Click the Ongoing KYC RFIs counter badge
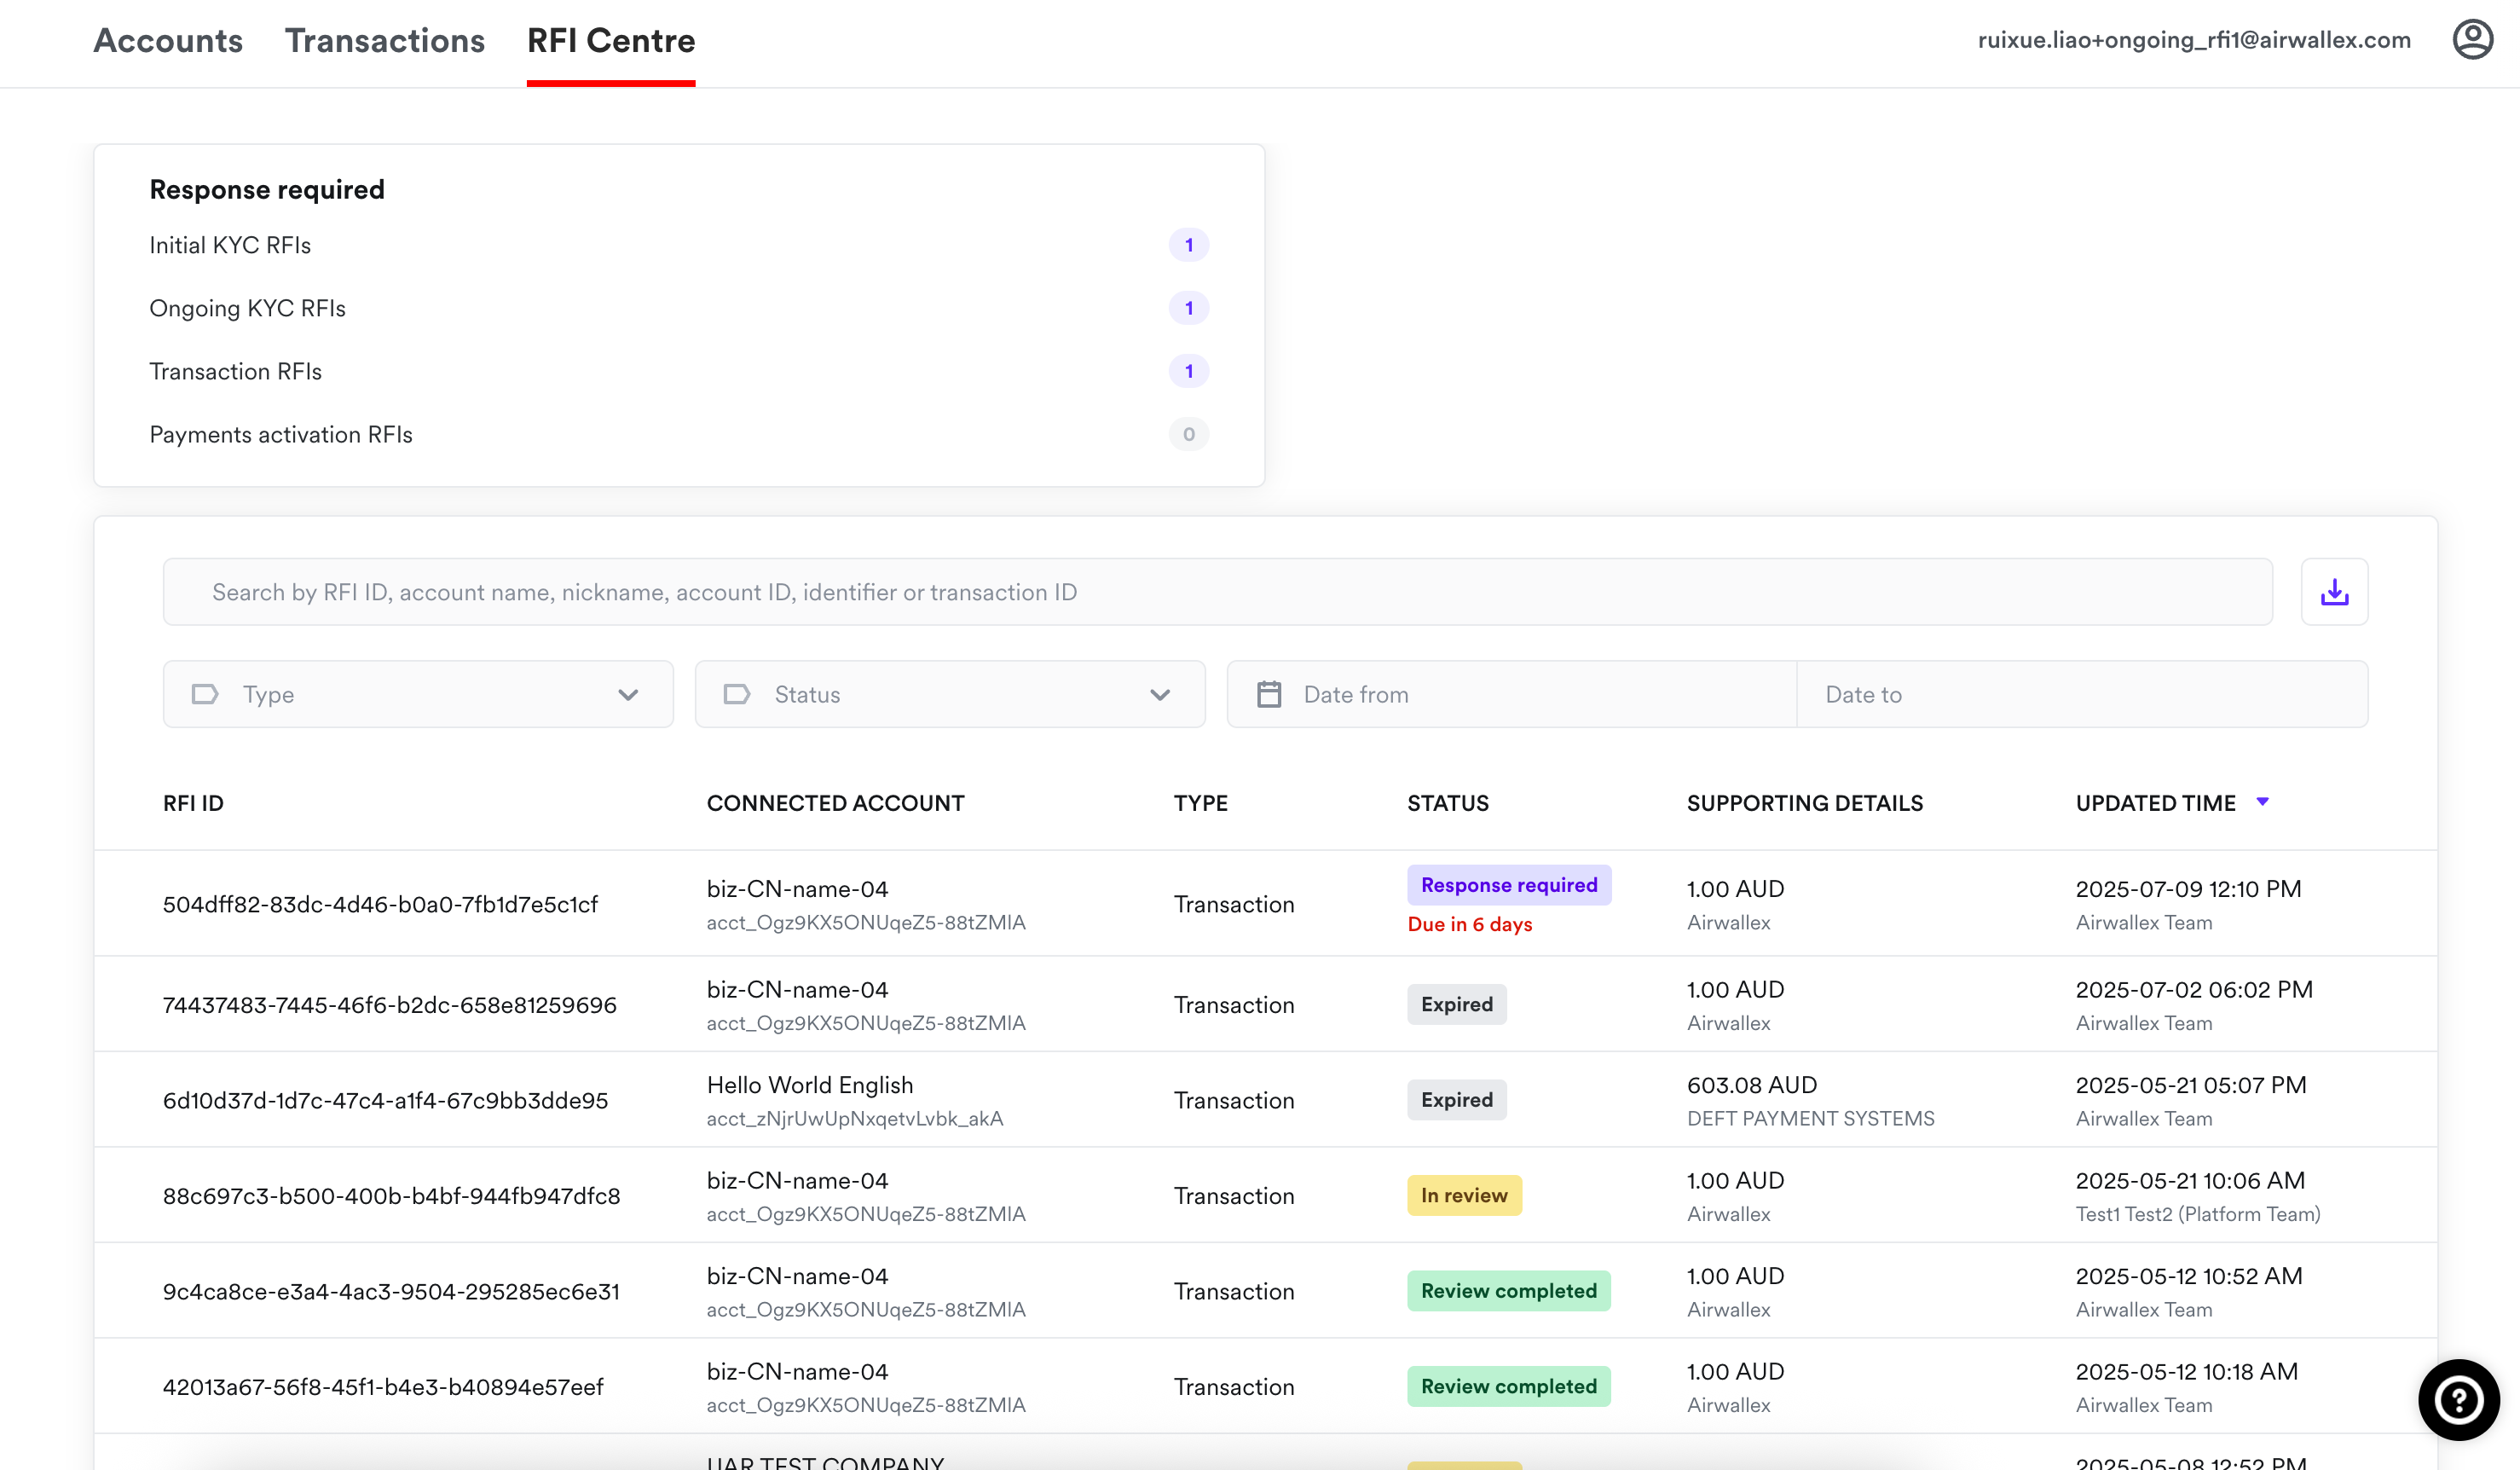The image size is (2520, 1470). (1188, 308)
